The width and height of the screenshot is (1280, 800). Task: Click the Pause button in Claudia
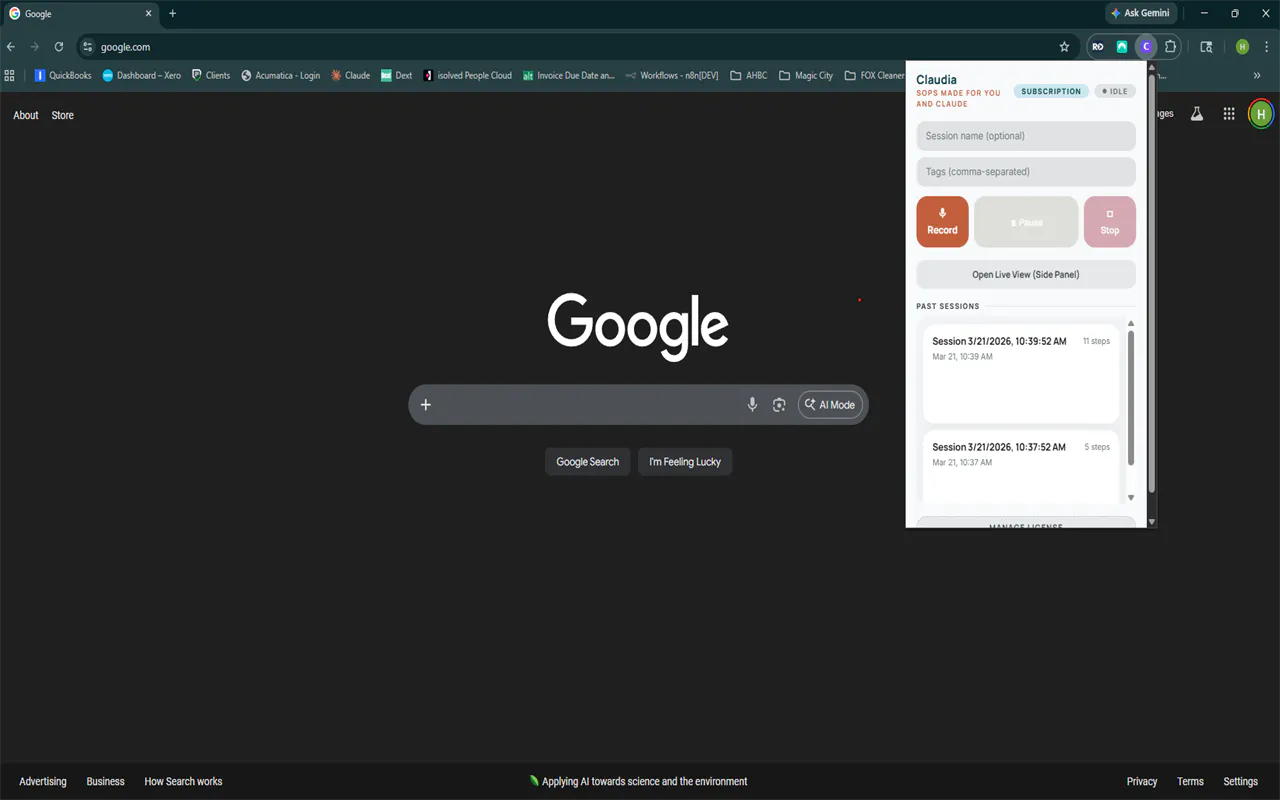1026,222
